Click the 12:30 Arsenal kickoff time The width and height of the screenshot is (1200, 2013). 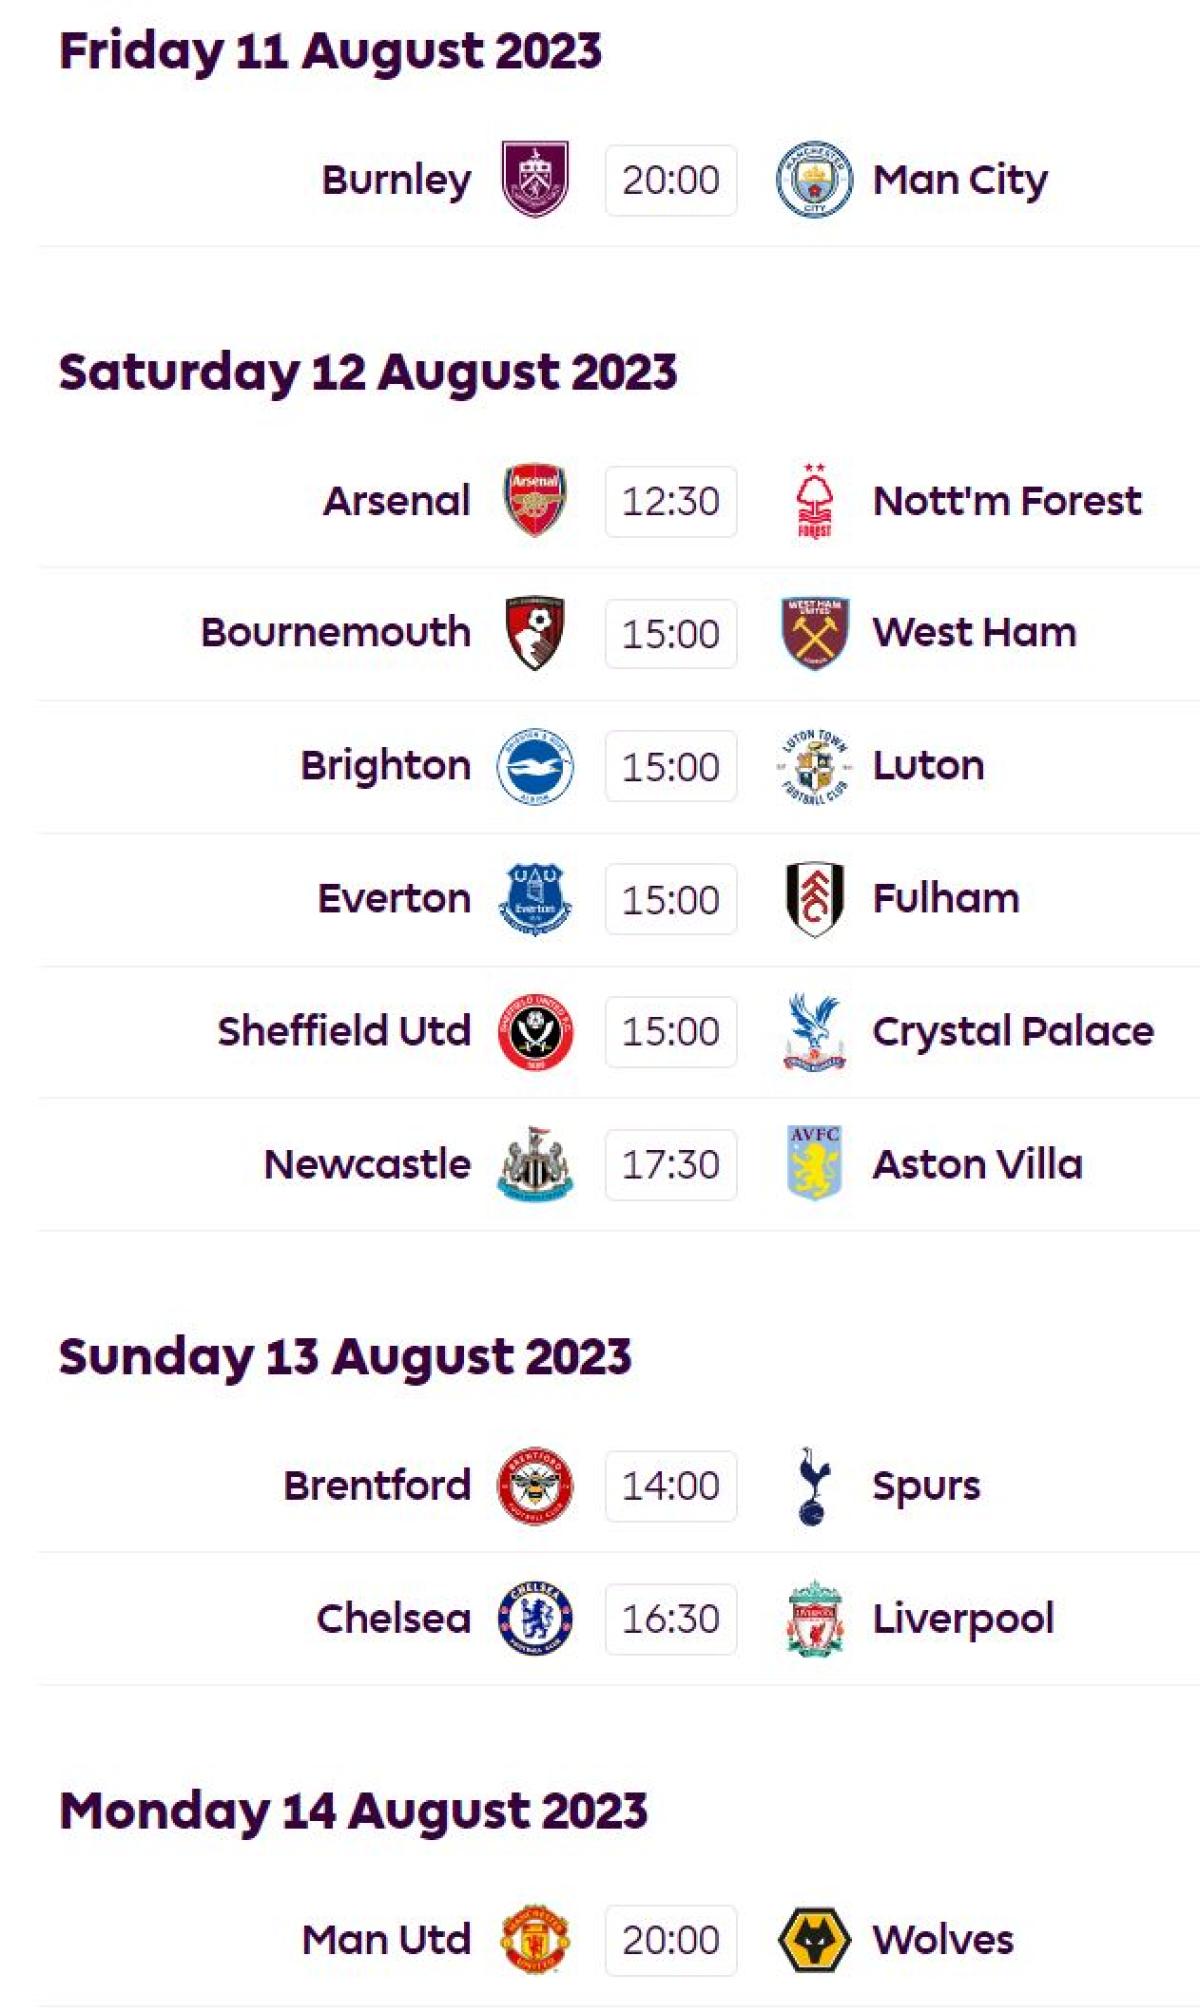coord(670,501)
